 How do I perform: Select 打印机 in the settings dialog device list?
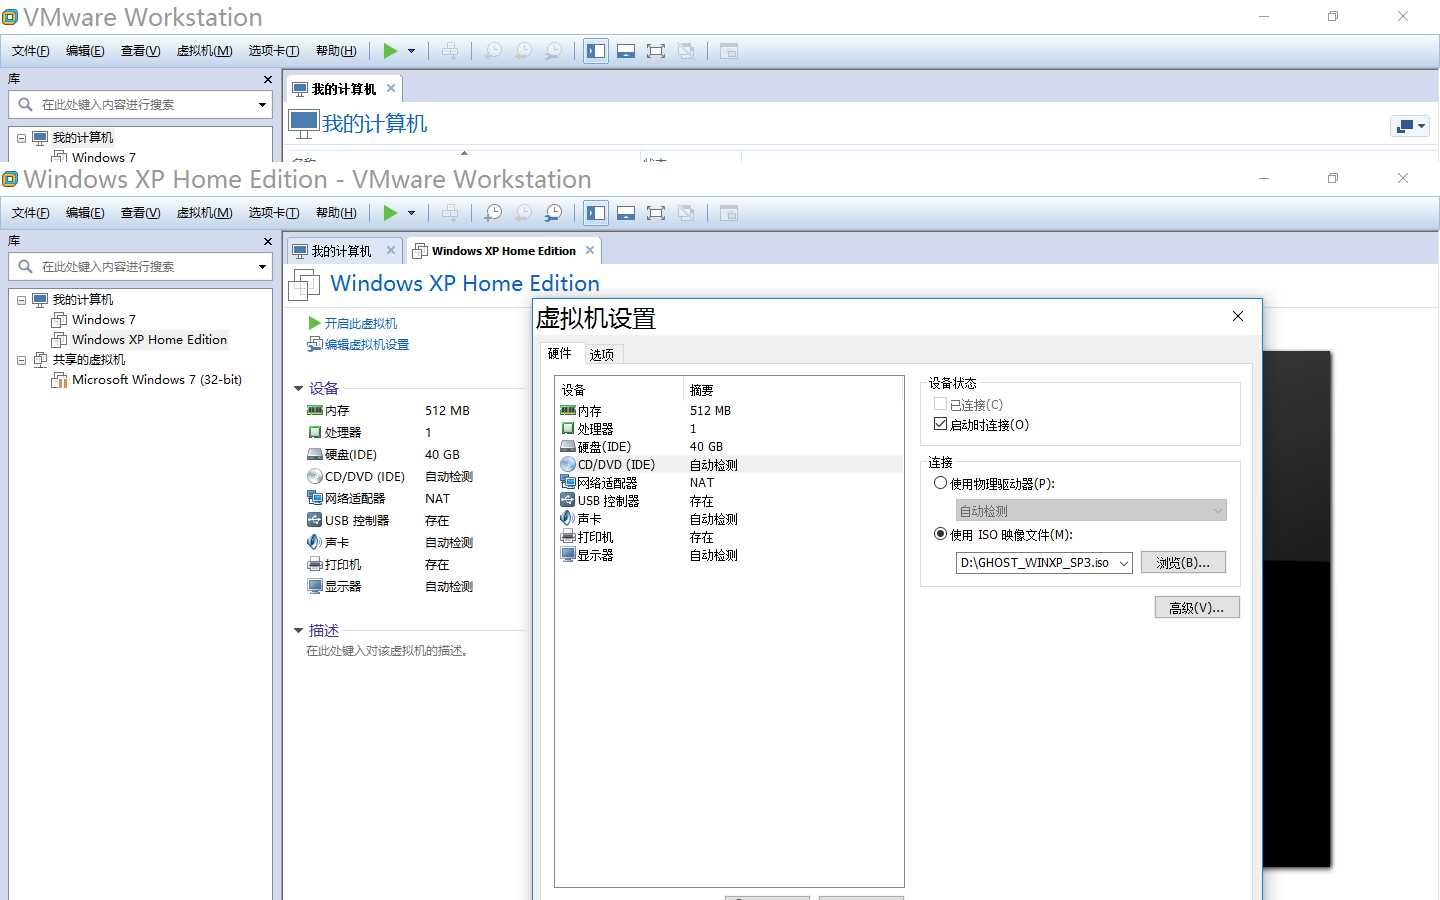click(x=729, y=537)
